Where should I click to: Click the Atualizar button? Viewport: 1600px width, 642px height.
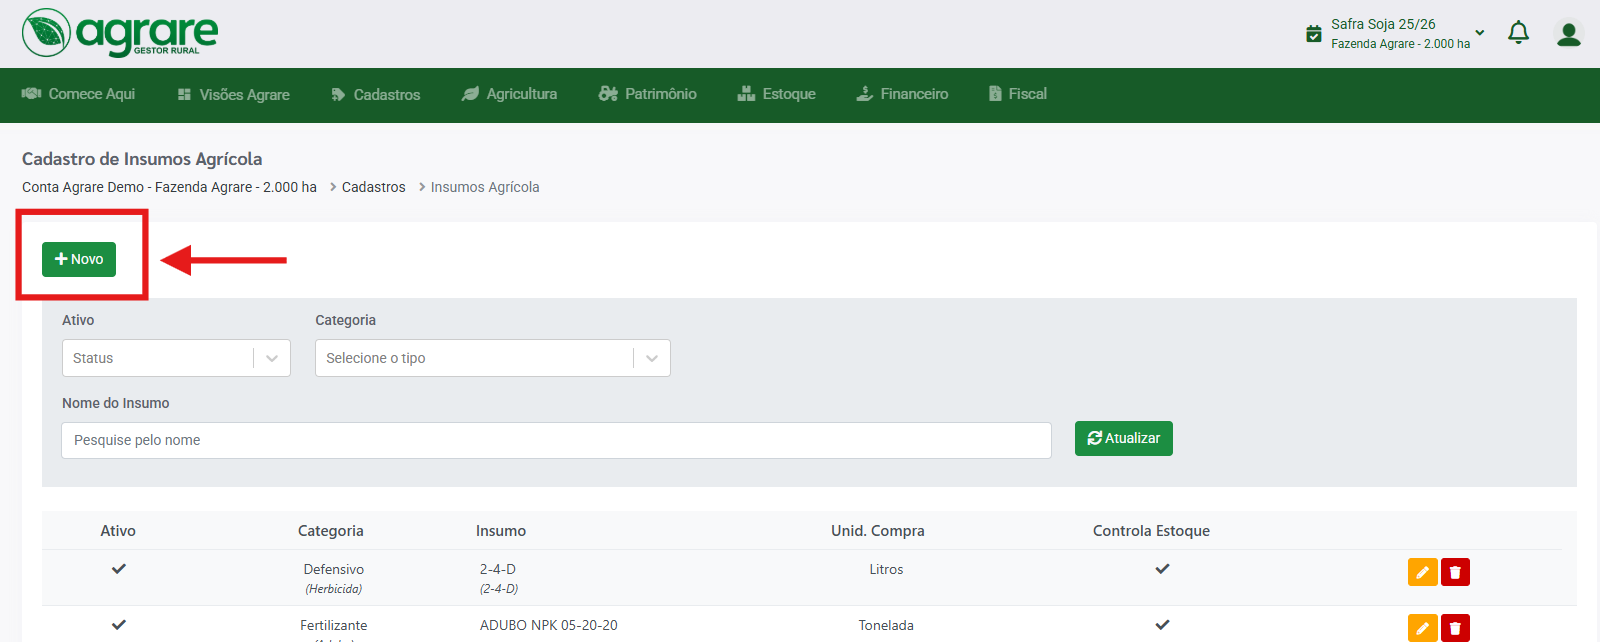[x=1124, y=438]
